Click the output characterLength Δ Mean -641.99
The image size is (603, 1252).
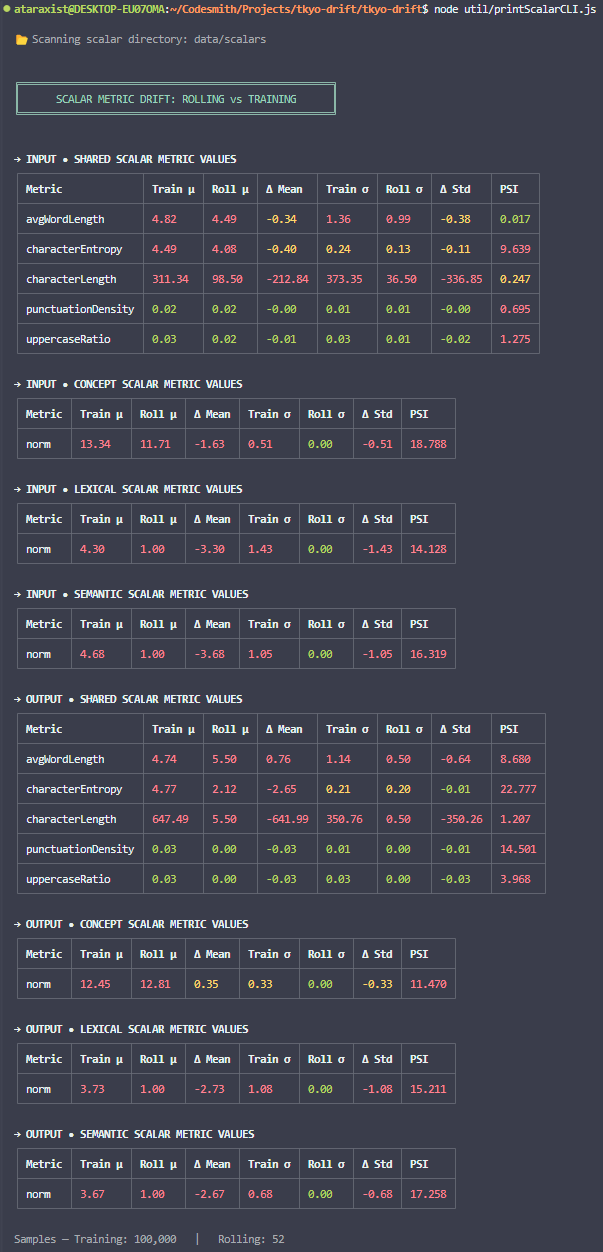point(287,819)
